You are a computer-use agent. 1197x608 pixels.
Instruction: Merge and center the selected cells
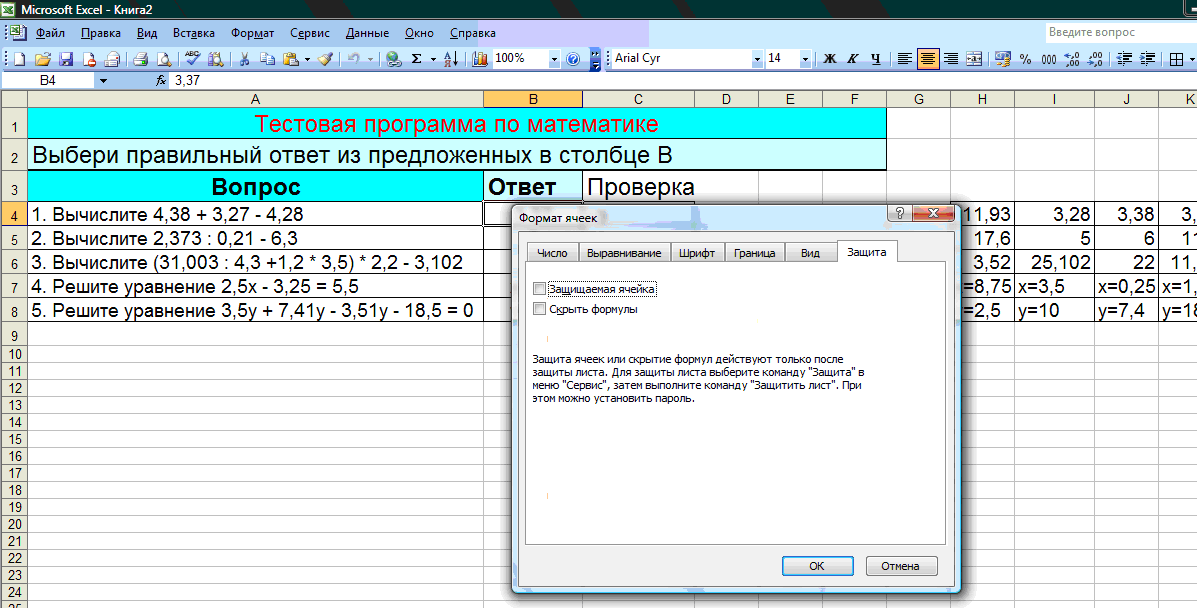(x=974, y=59)
